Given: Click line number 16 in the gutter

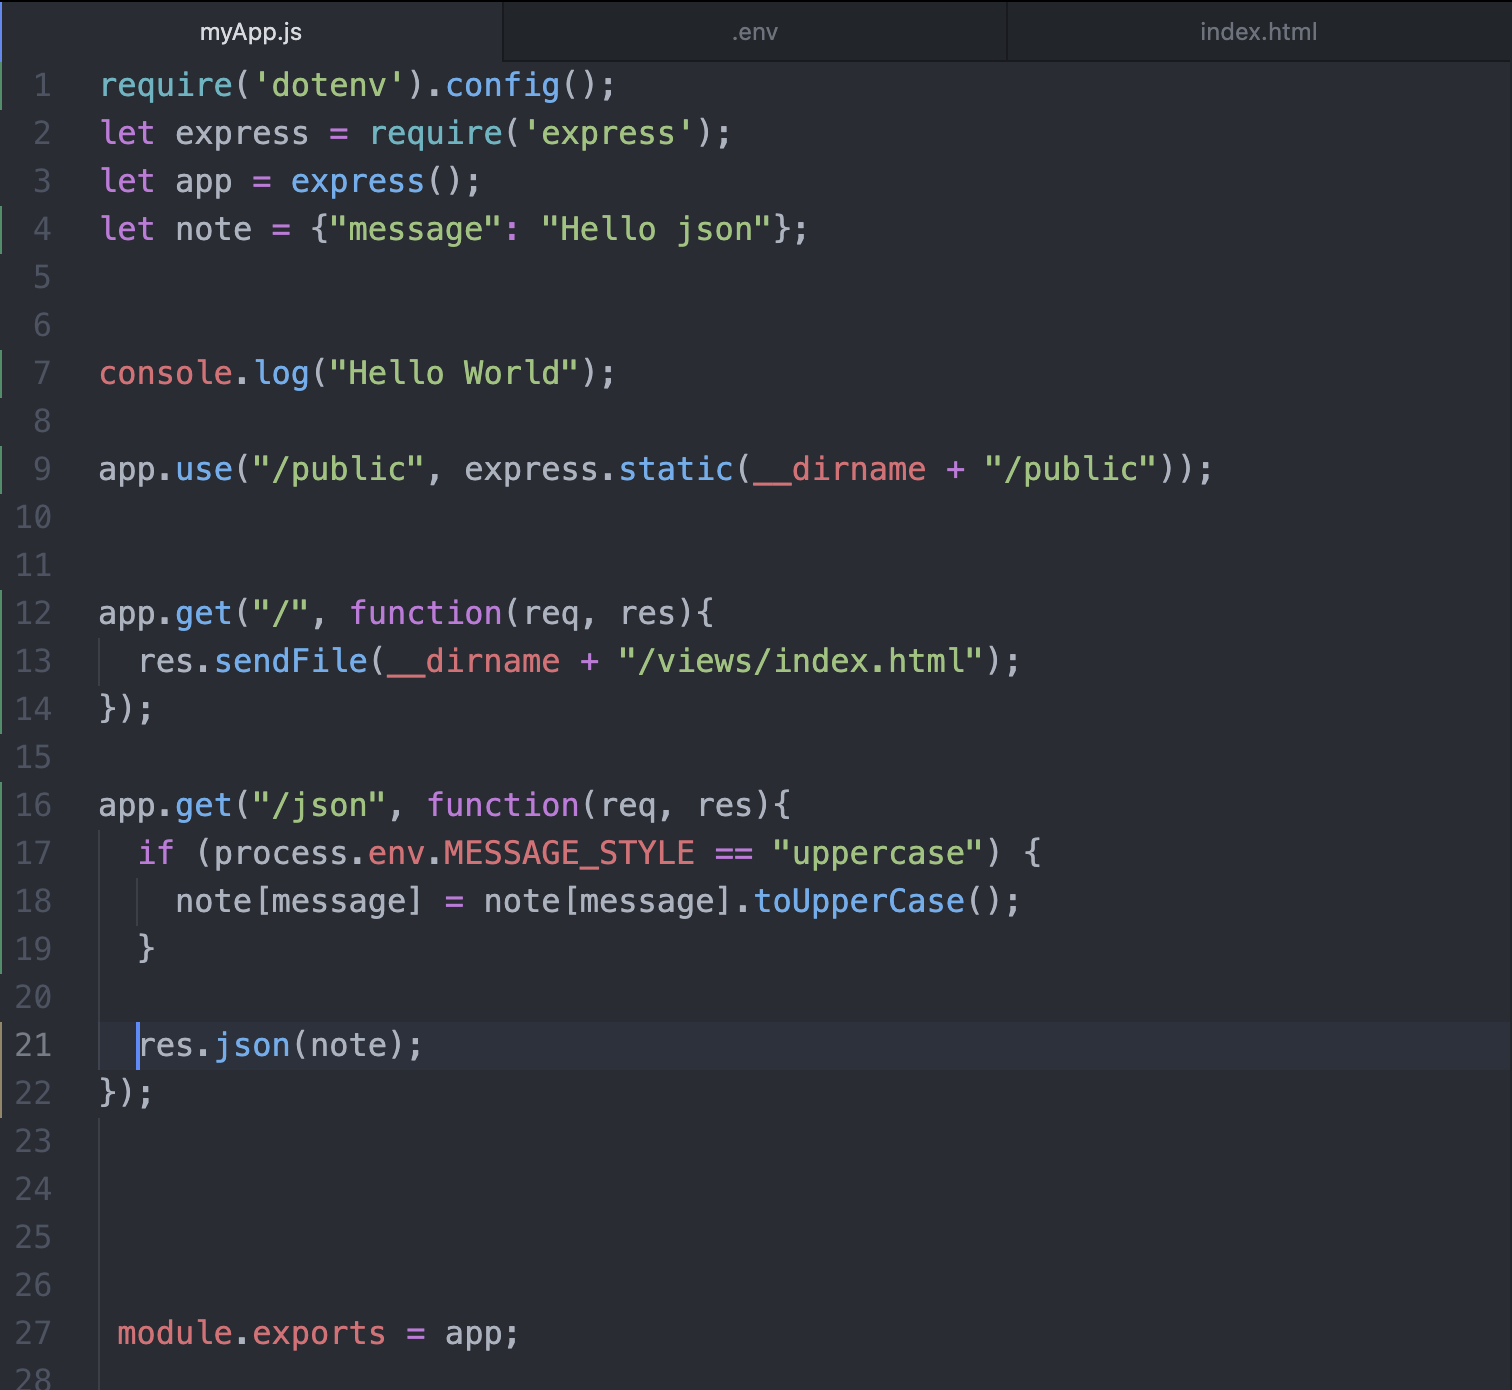Looking at the screenshot, I should point(33,804).
